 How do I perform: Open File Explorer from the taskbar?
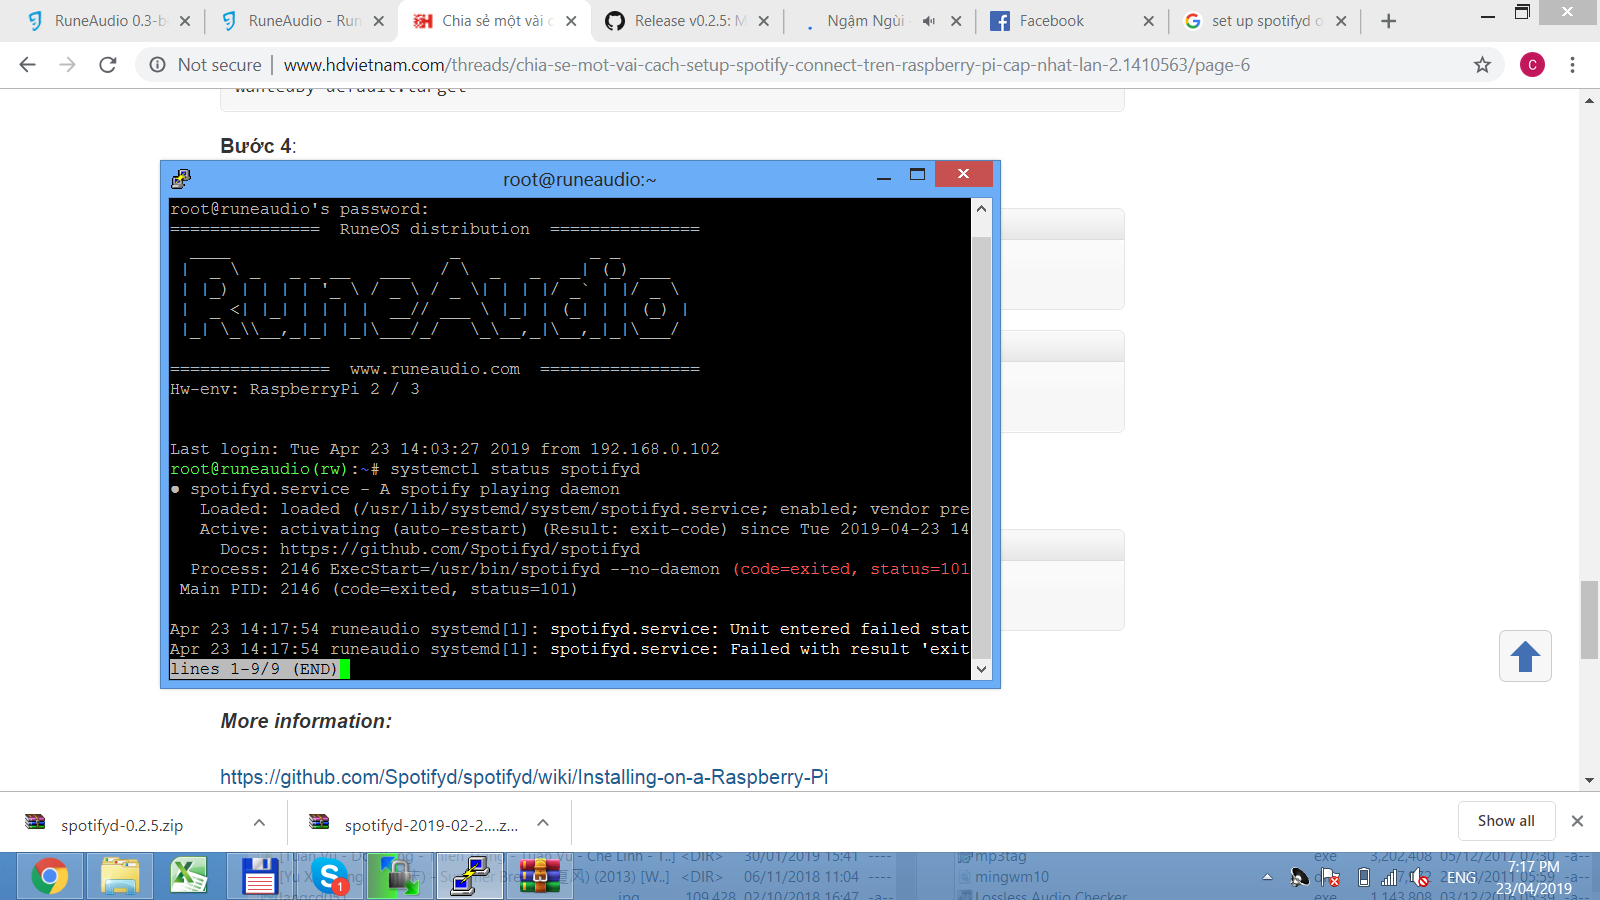[x=120, y=877]
